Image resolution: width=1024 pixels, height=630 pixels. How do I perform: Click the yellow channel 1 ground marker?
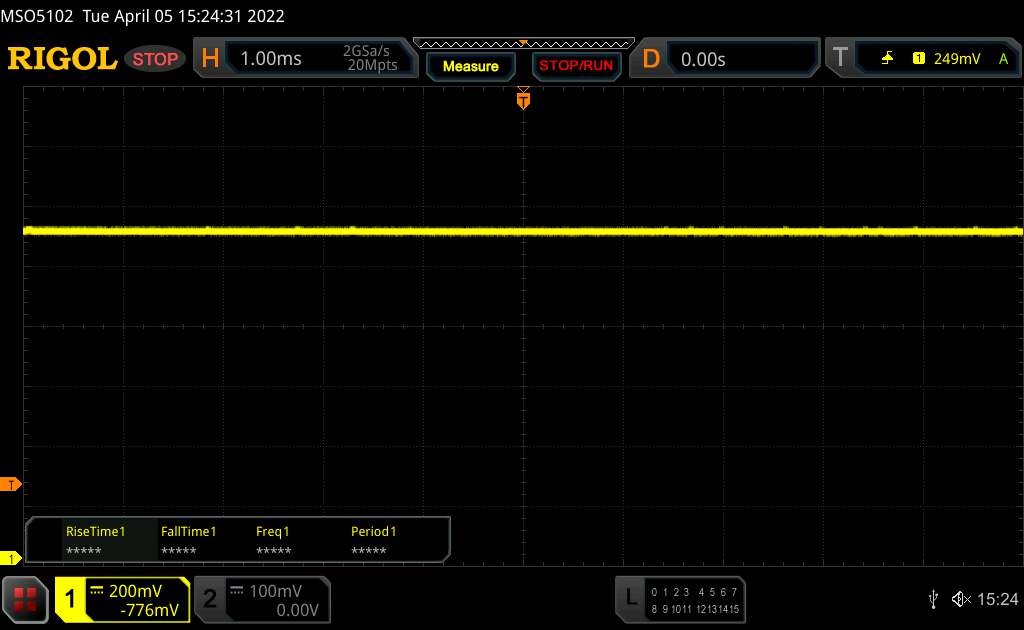coord(10,558)
